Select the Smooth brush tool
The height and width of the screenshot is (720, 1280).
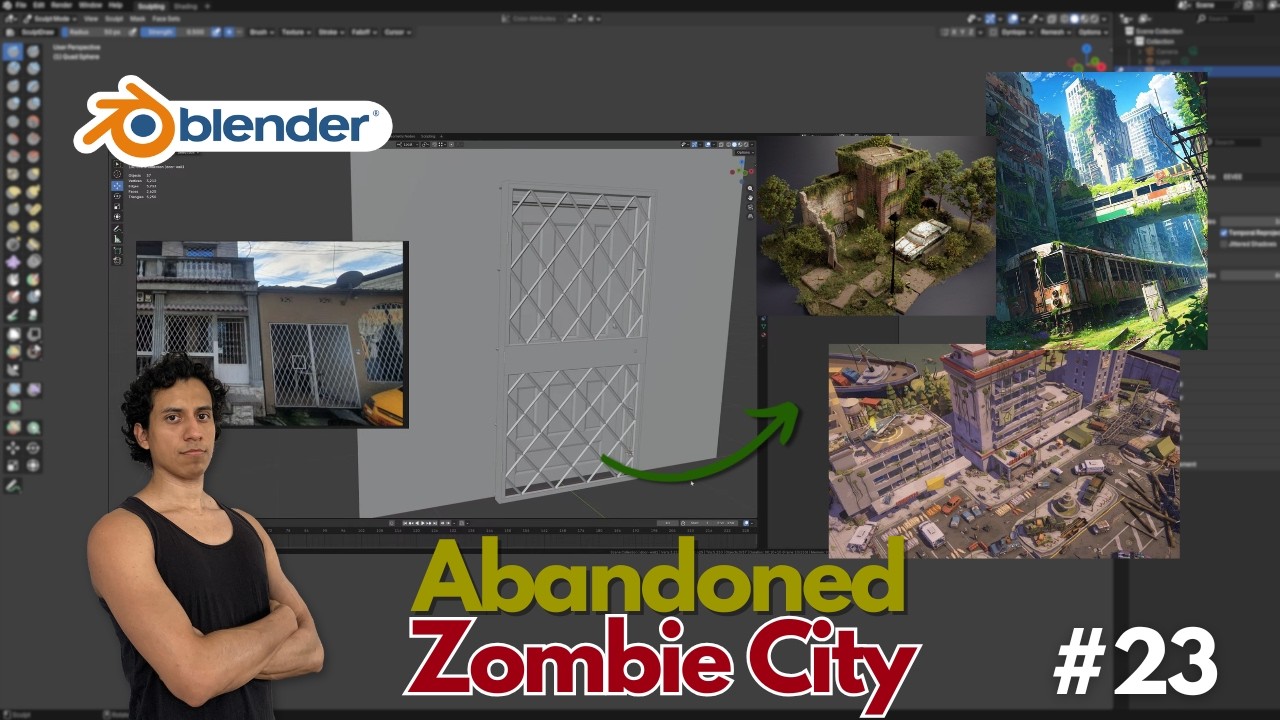coord(33,121)
